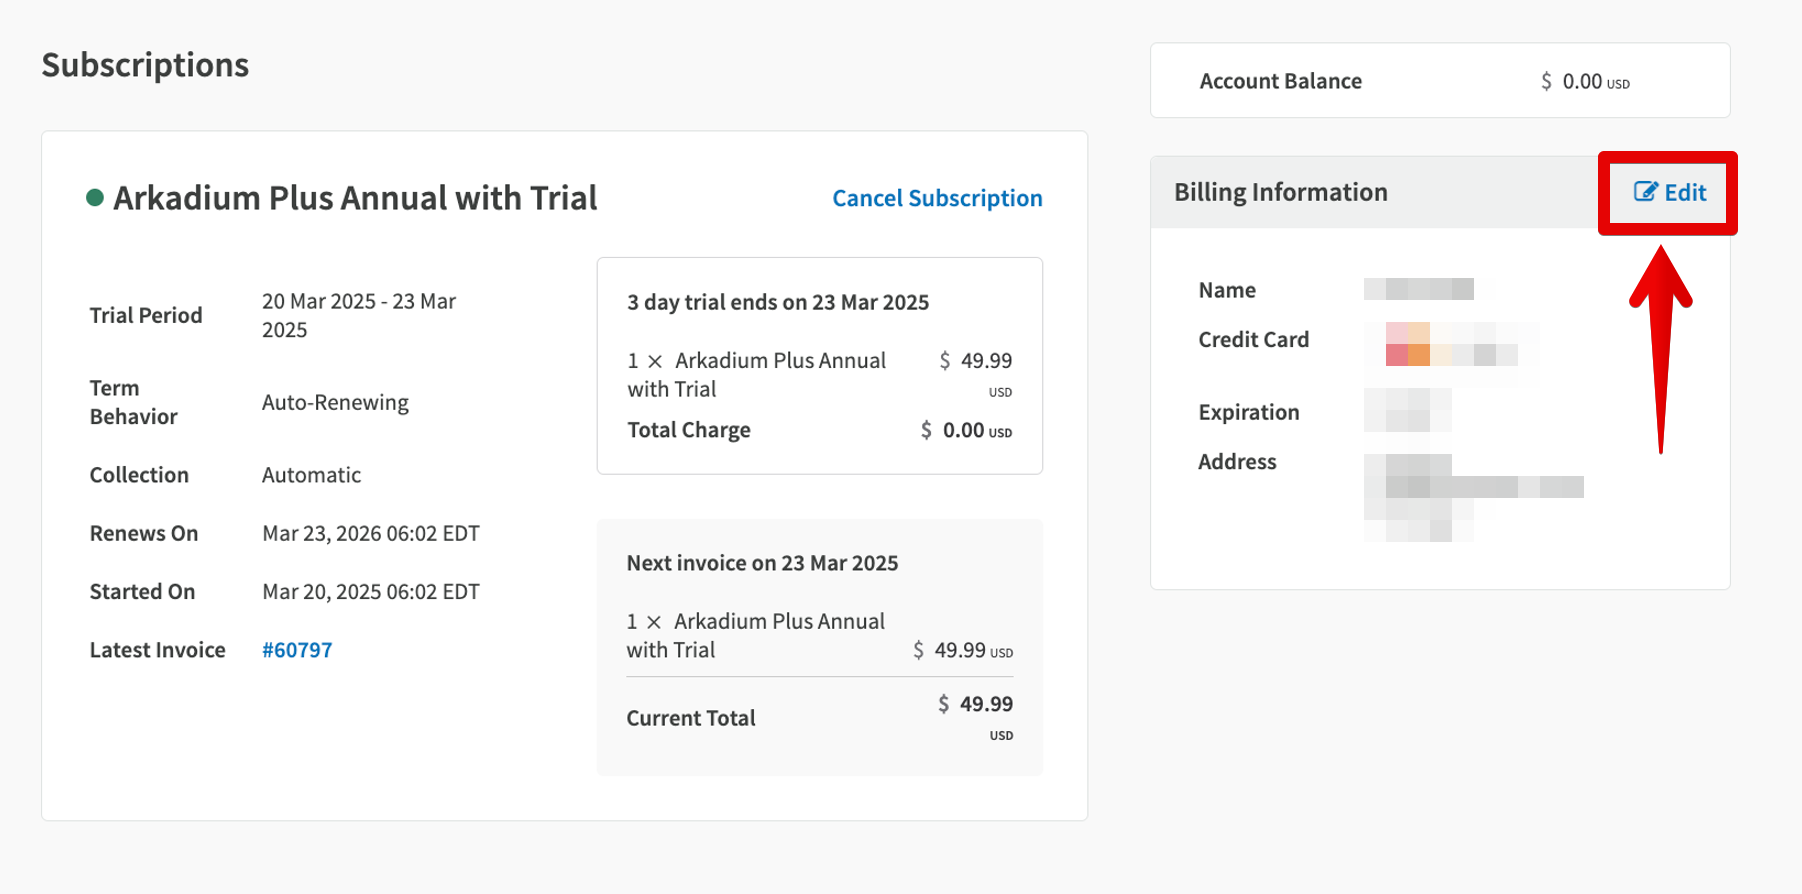Screen dimensions: 1802x894
Task: Select the Subscriptions page heading
Action: click(x=145, y=65)
